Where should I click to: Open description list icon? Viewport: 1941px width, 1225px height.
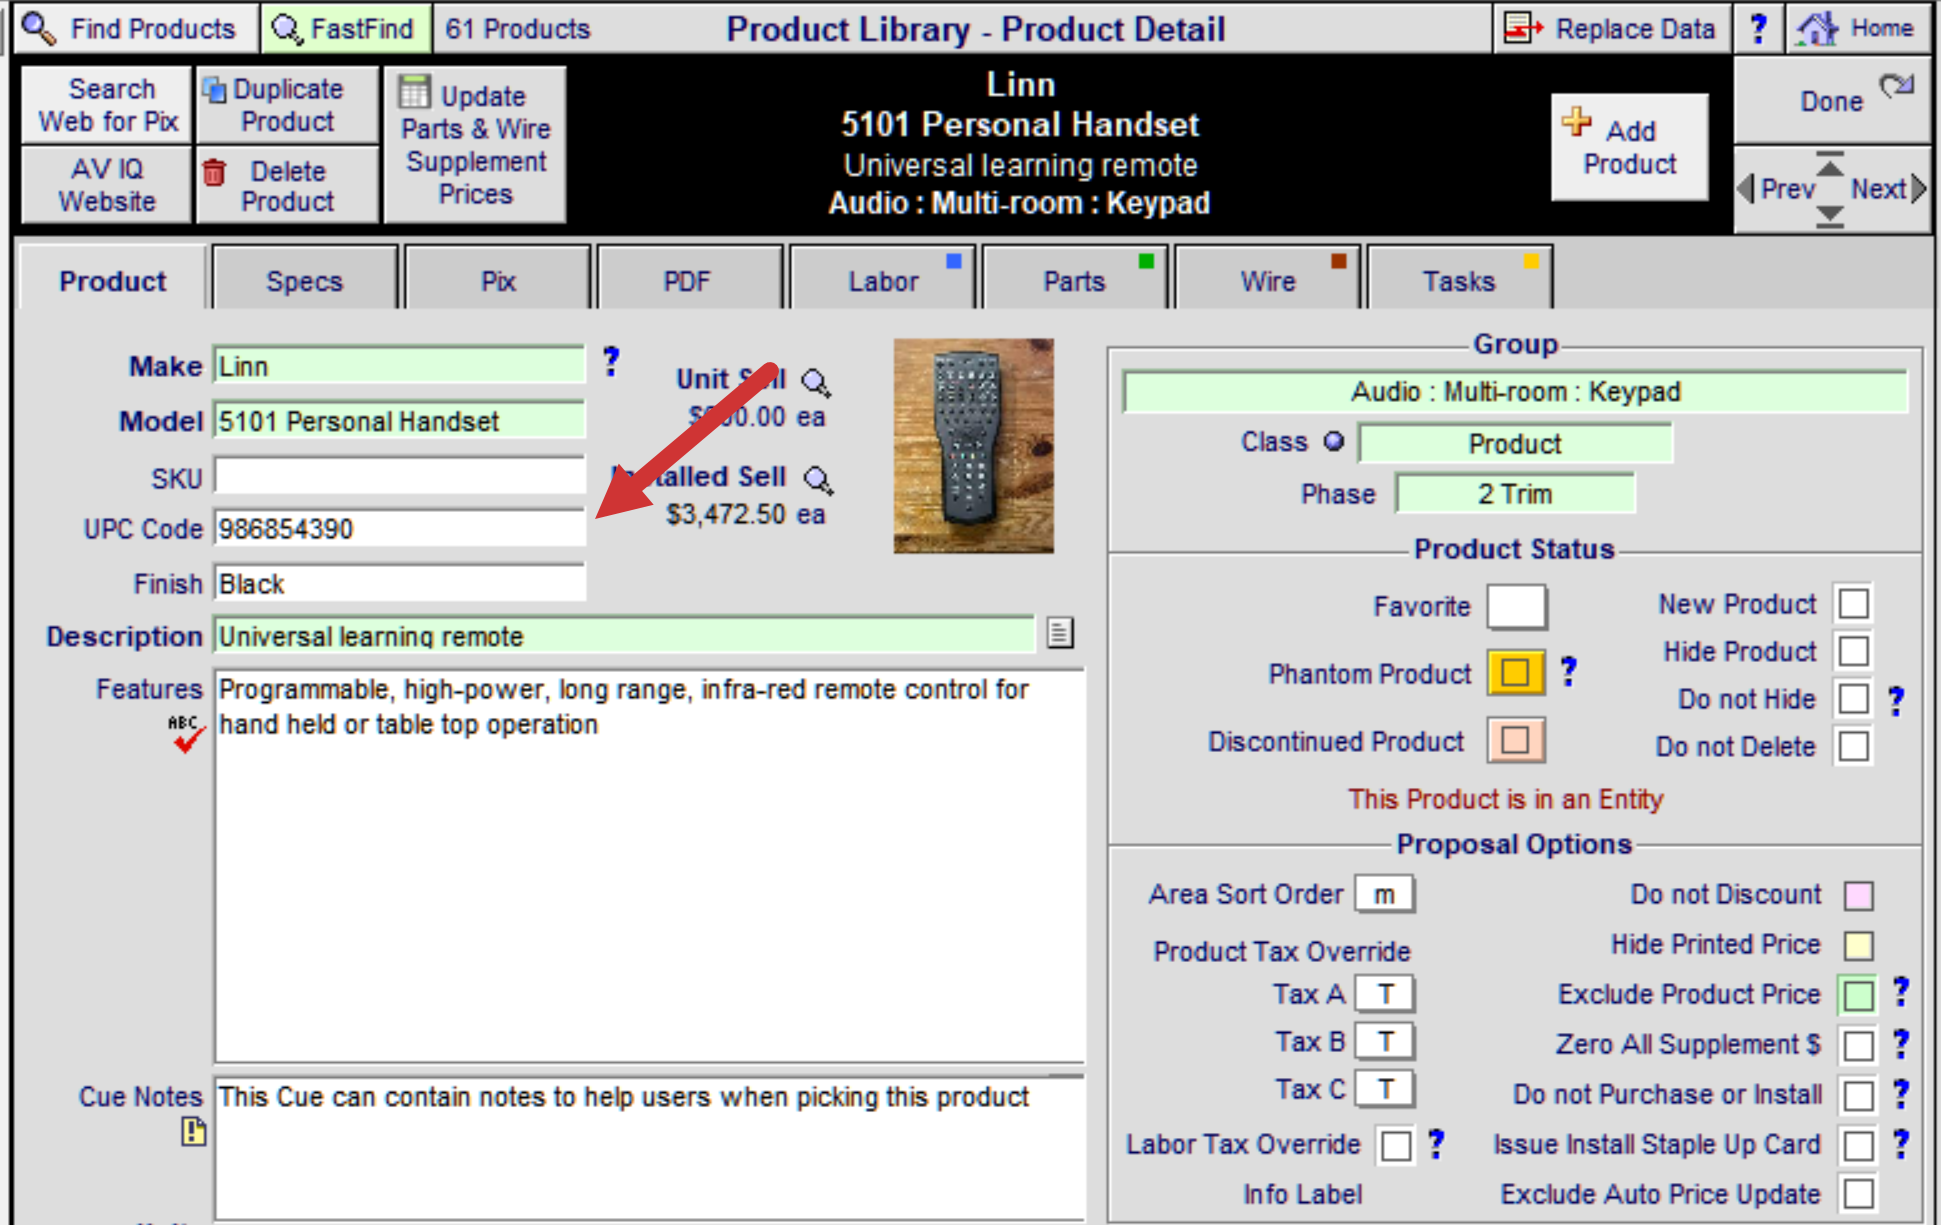1060,632
